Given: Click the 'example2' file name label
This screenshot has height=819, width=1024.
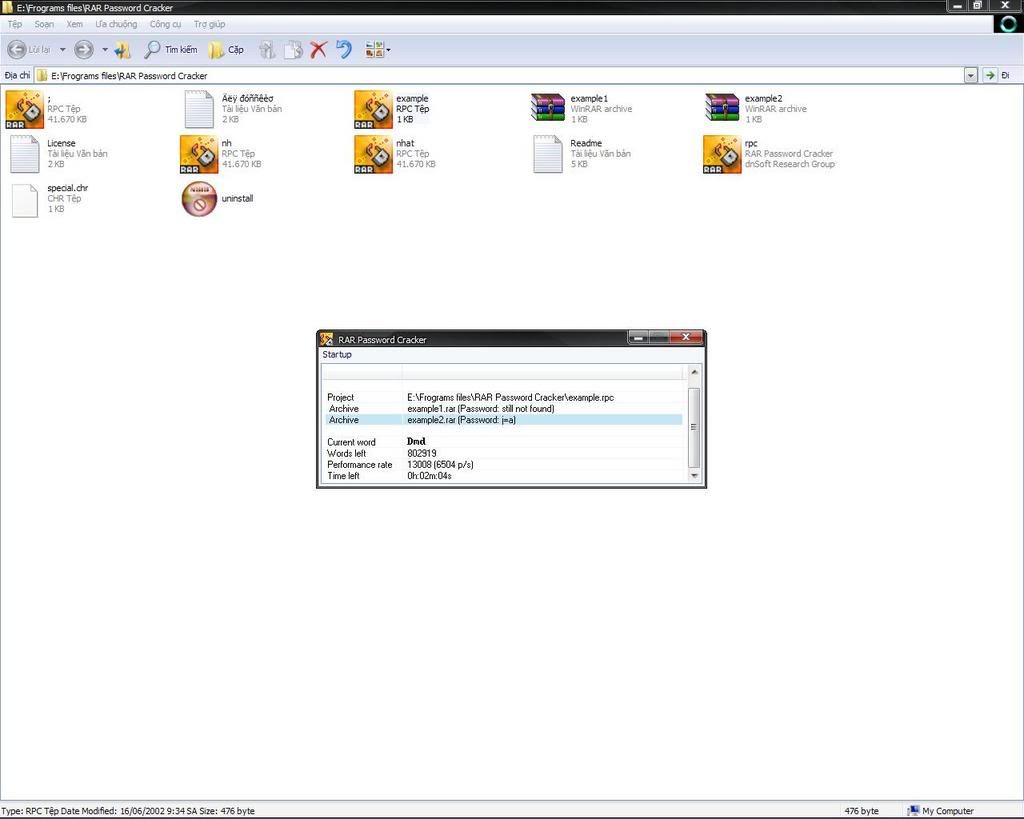Looking at the screenshot, I should tap(763, 99).
